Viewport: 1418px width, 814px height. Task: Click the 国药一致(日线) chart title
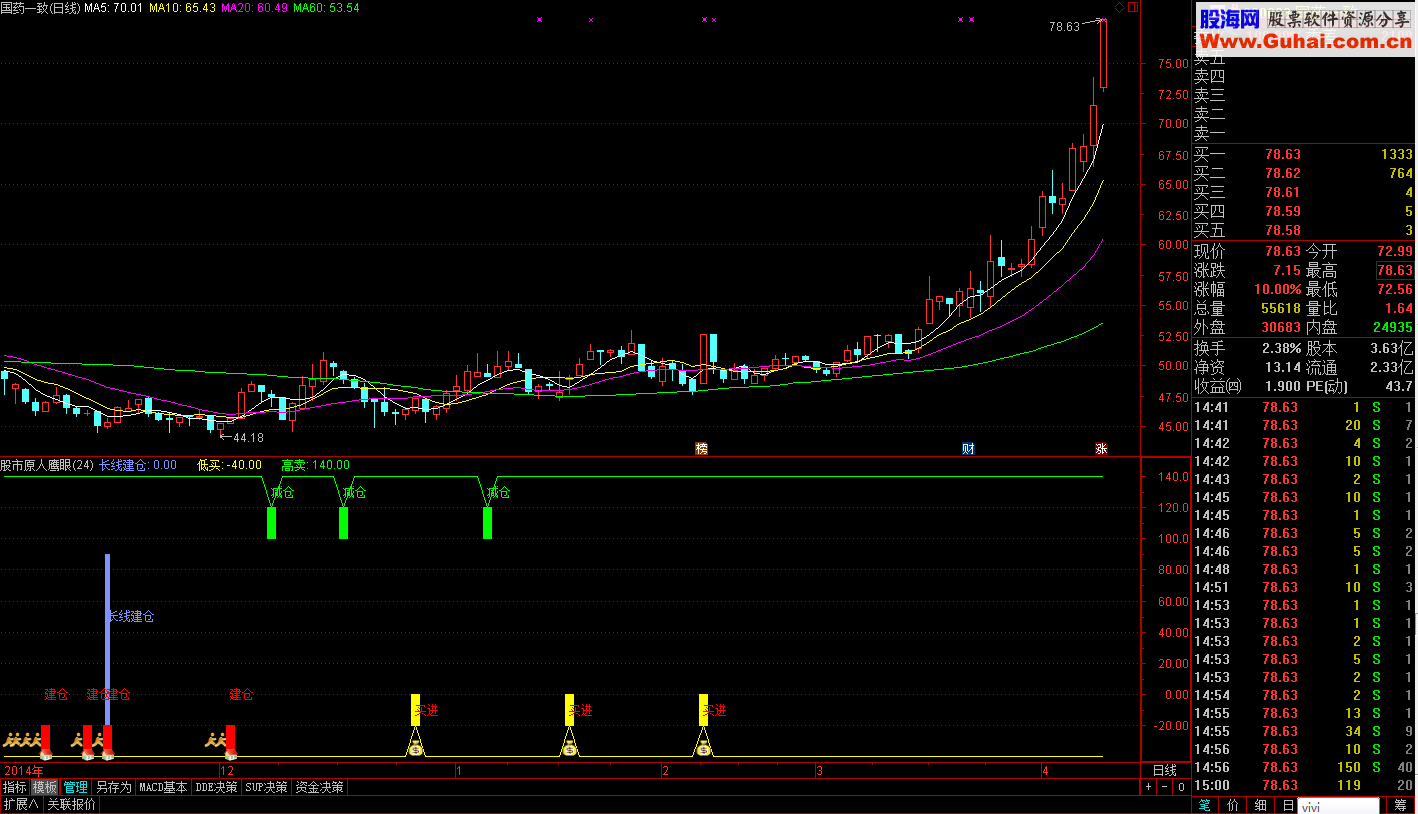coord(40,8)
